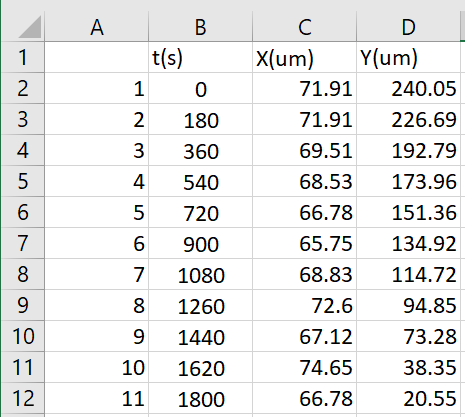The image size is (465, 417).
Task: Click empty cell A1
Action: click(x=97, y=57)
